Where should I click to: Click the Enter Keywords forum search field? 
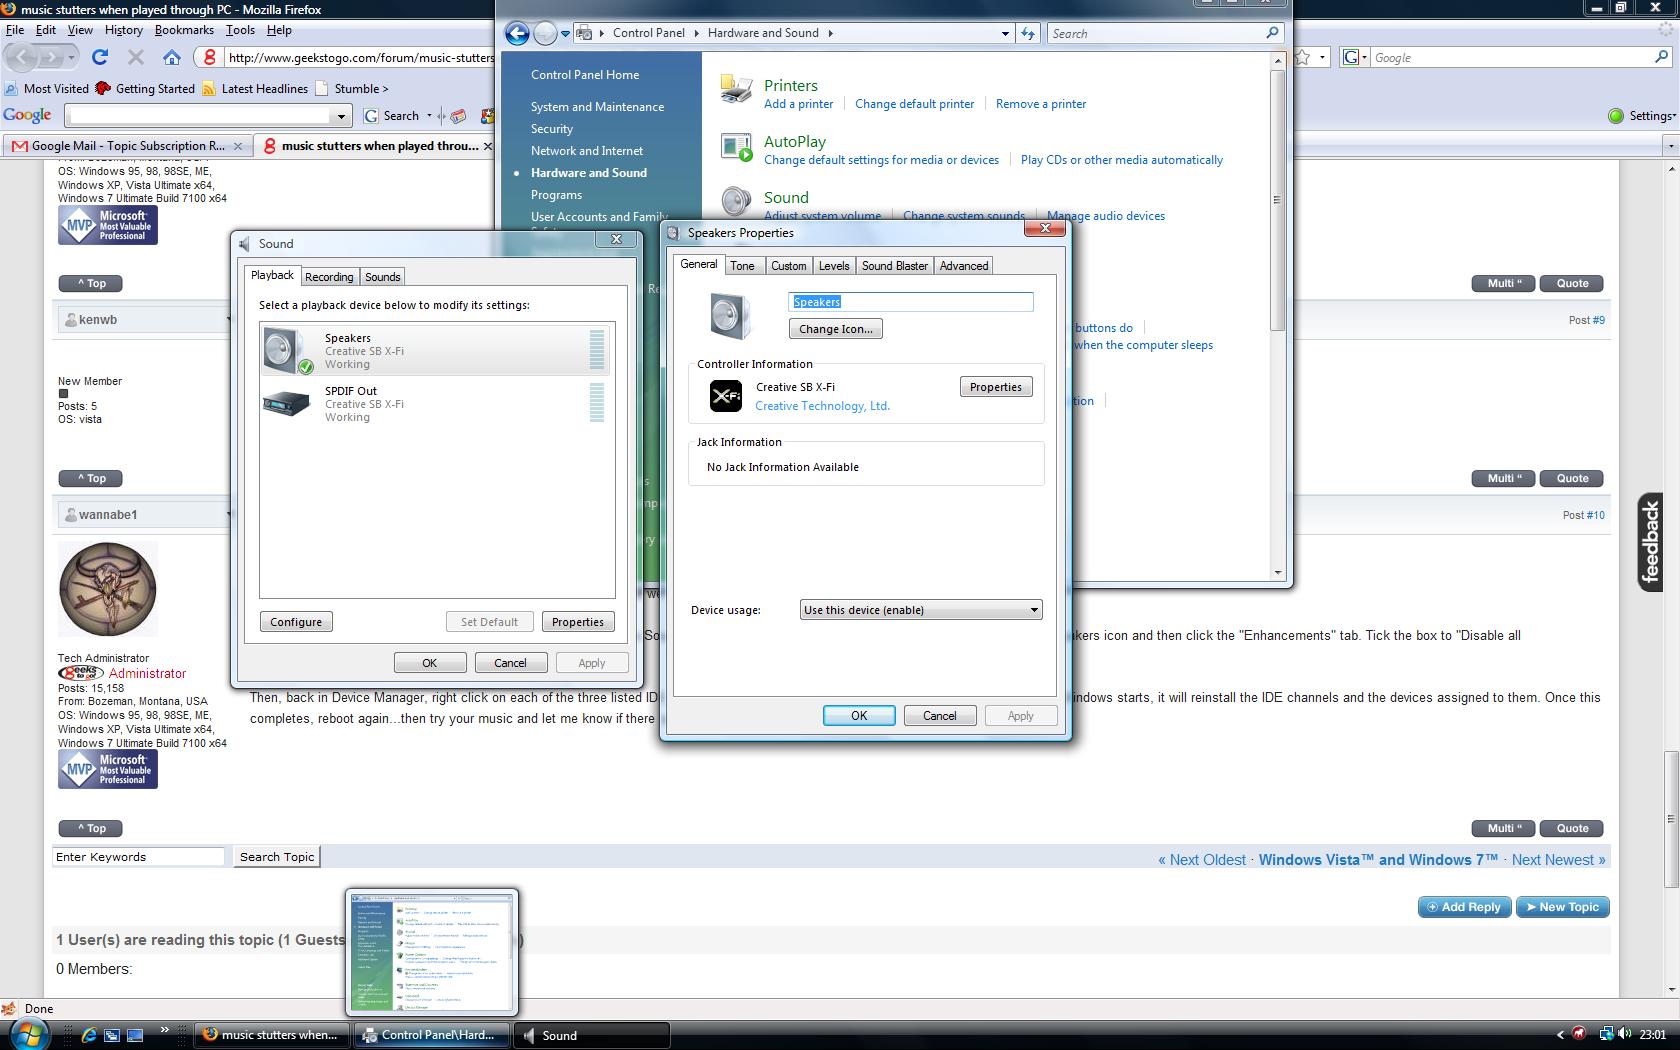click(x=138, y=857)
